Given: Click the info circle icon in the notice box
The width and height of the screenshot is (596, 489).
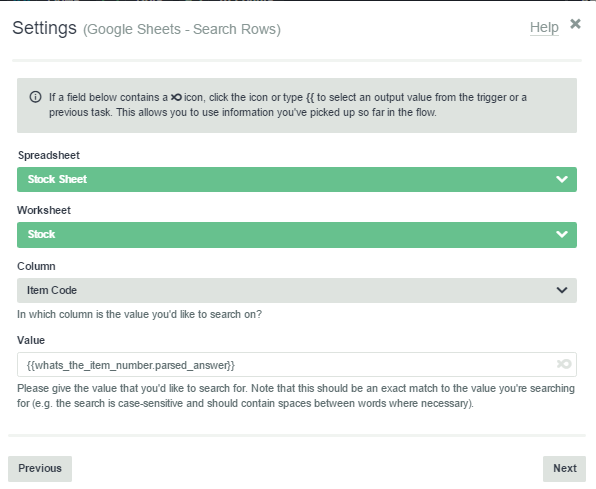Looking at the screenshot, I should point(35,97).
